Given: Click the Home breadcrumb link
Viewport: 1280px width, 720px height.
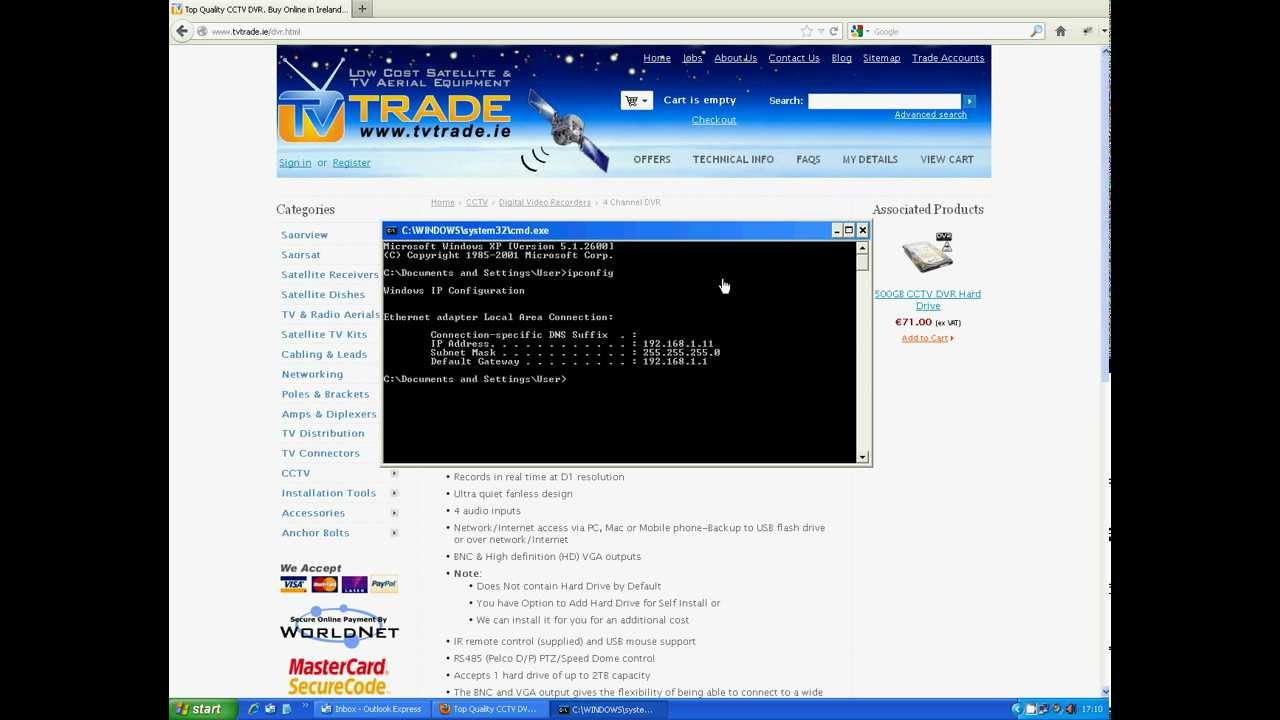Looking at the screenshot, I should tap(443, 203).
